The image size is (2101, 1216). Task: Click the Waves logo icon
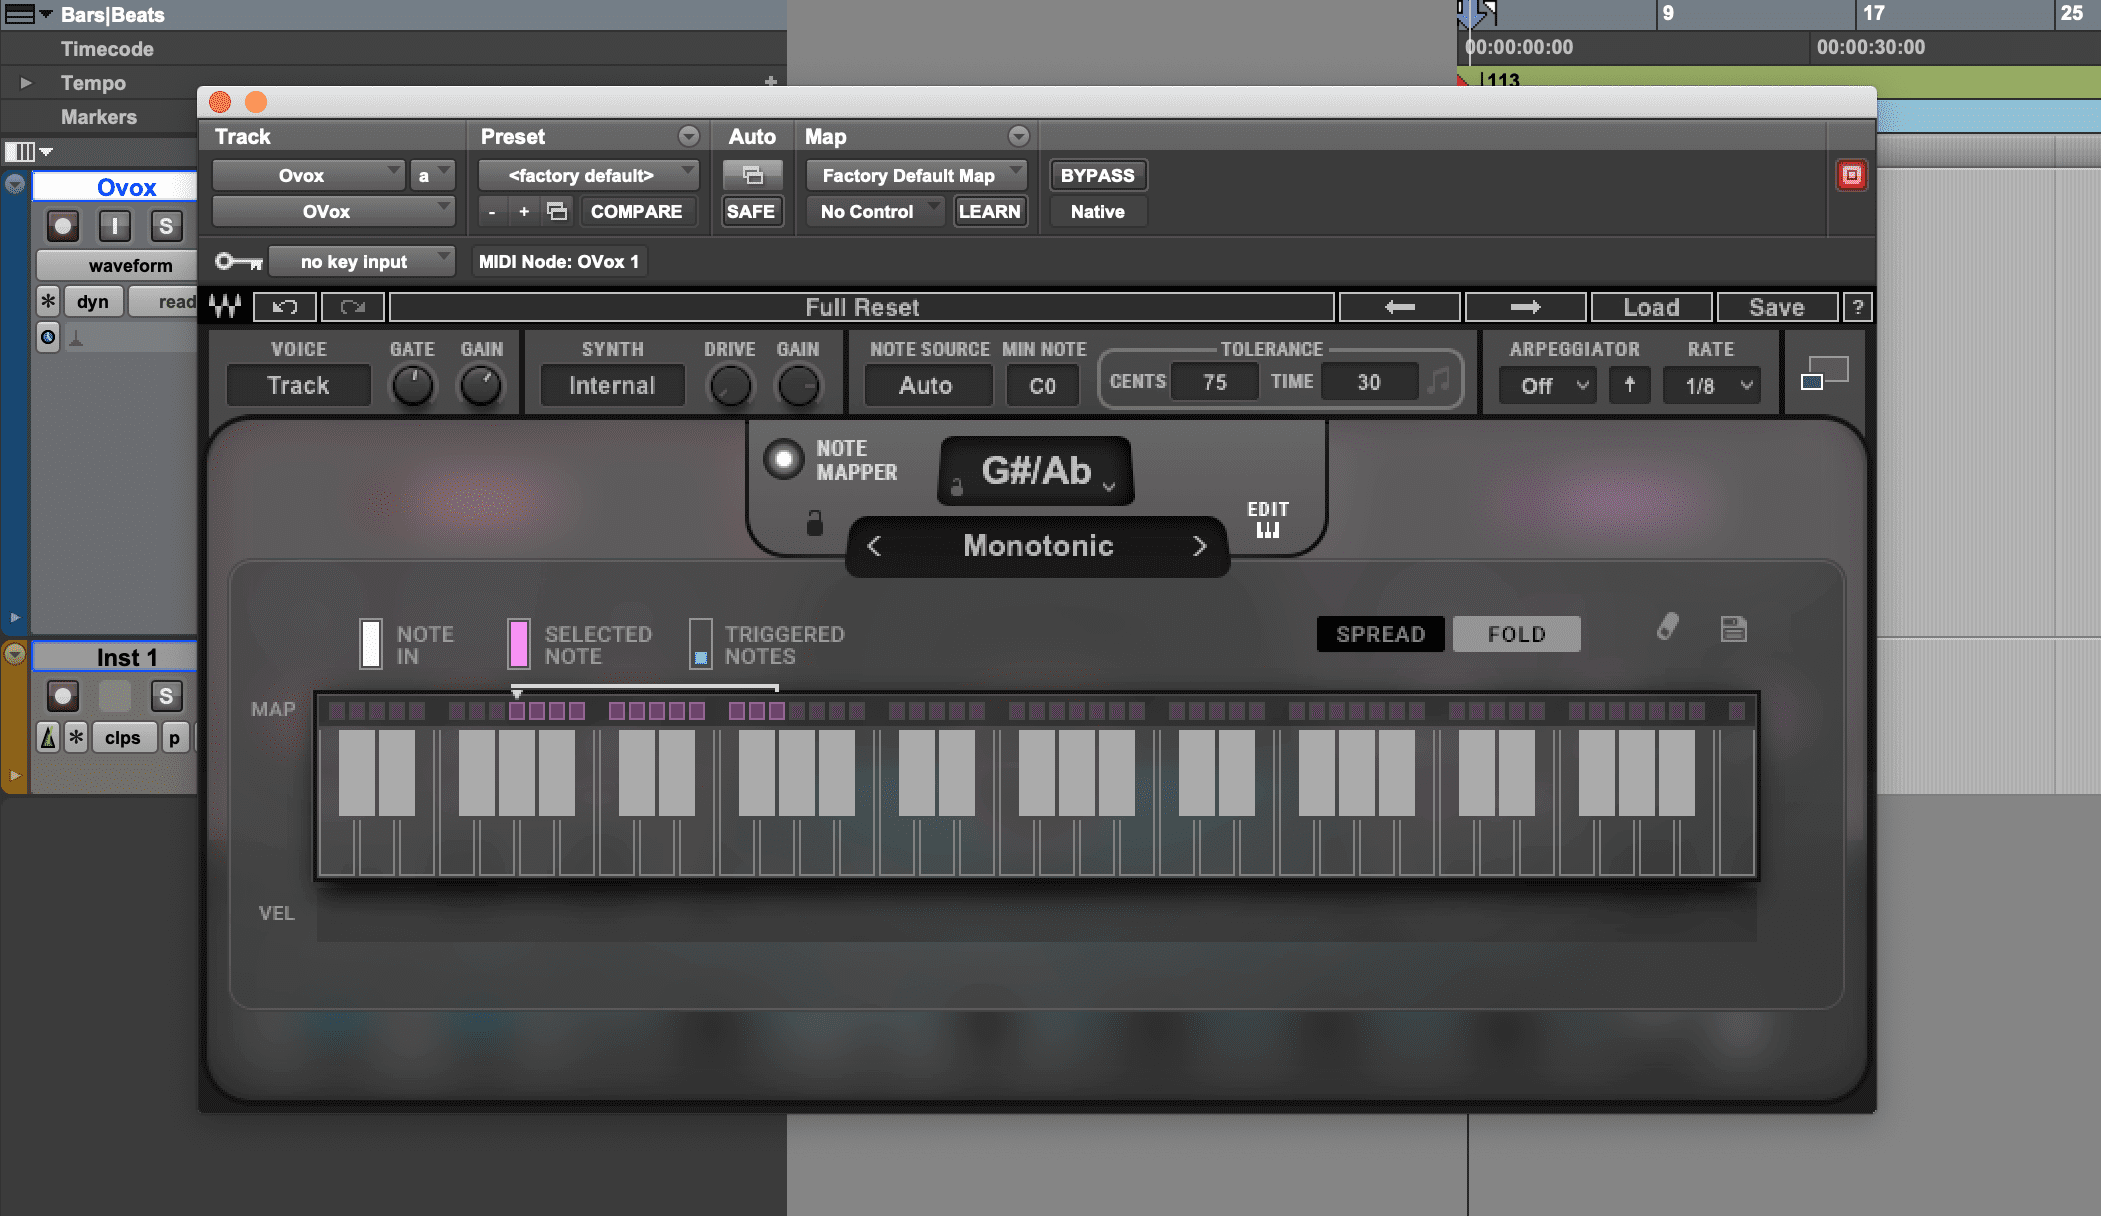(225, 307)
